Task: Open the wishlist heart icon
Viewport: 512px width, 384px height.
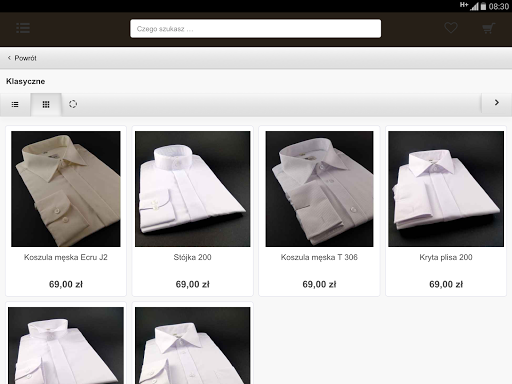Action: click(451, 28)
